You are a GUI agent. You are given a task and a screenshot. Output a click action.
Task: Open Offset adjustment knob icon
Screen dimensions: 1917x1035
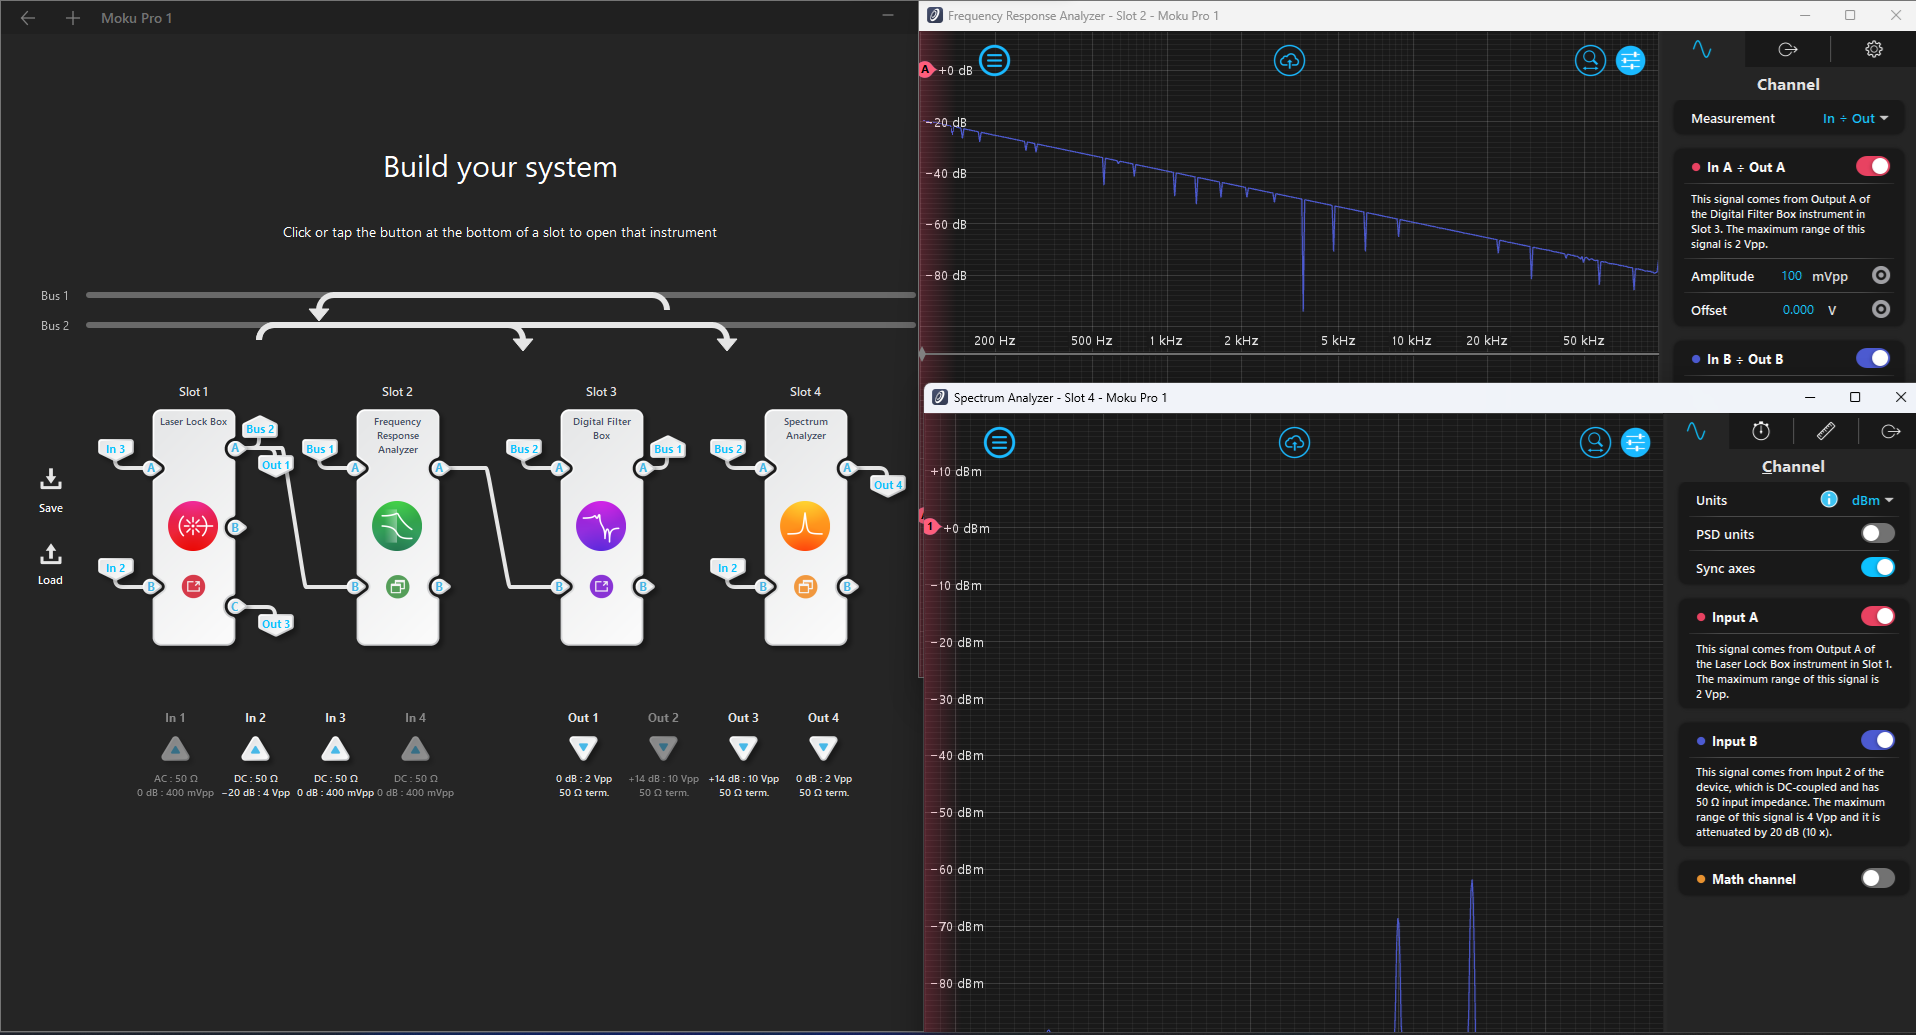[x=1881, y=309]
